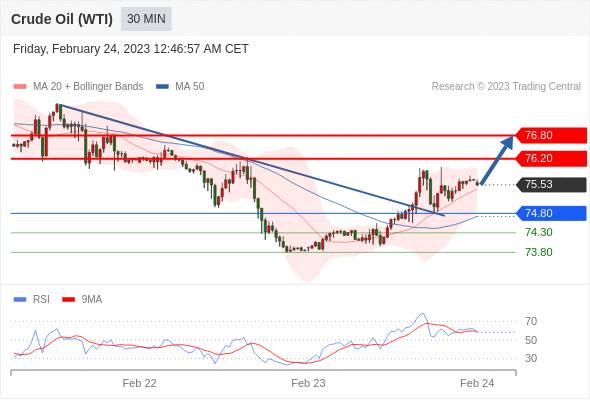Click the RSI legend label
The height and width of the screenshot is (400, 590).
(41, 300)
